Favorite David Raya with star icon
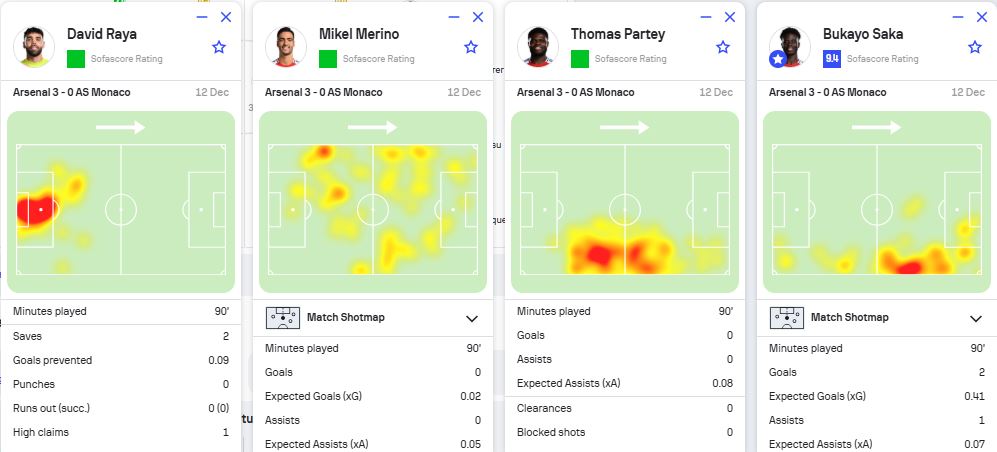This screenshot has width=997, height=452. (219, 46)
